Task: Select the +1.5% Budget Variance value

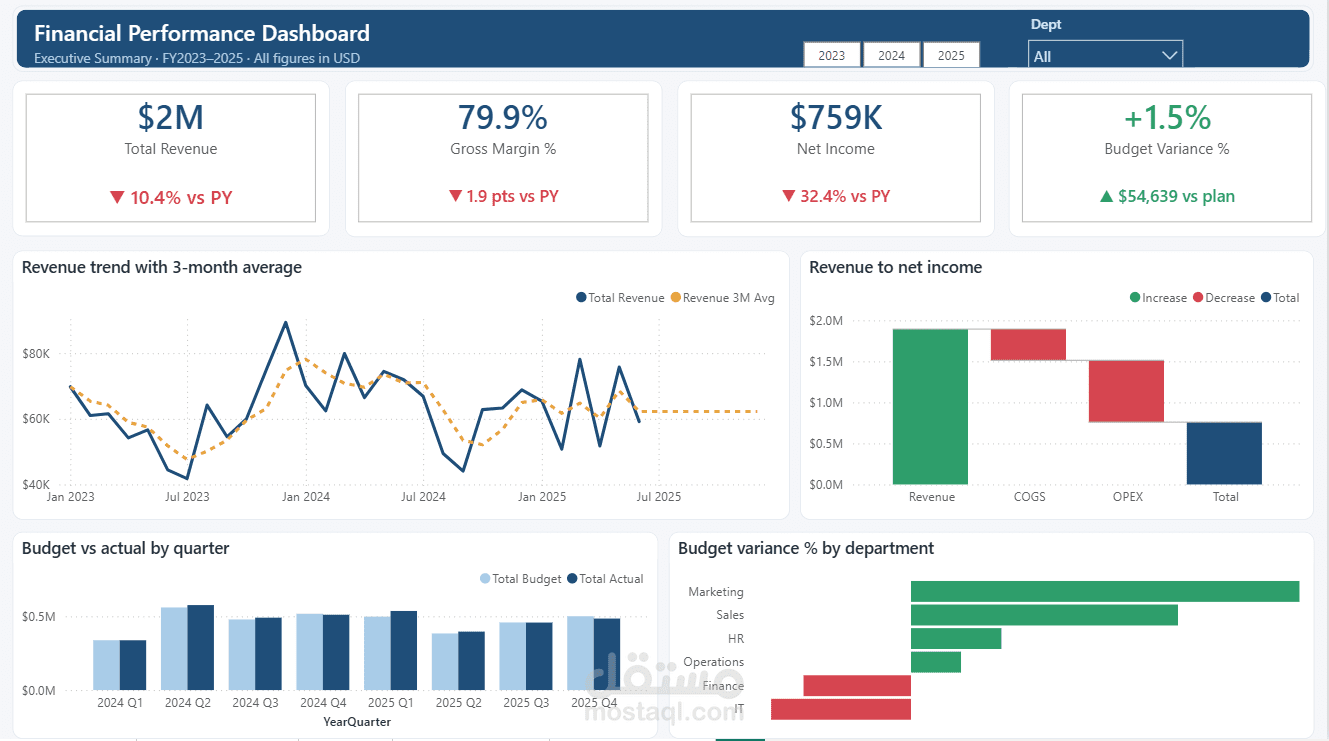Action: click(x=1167, y=118)
